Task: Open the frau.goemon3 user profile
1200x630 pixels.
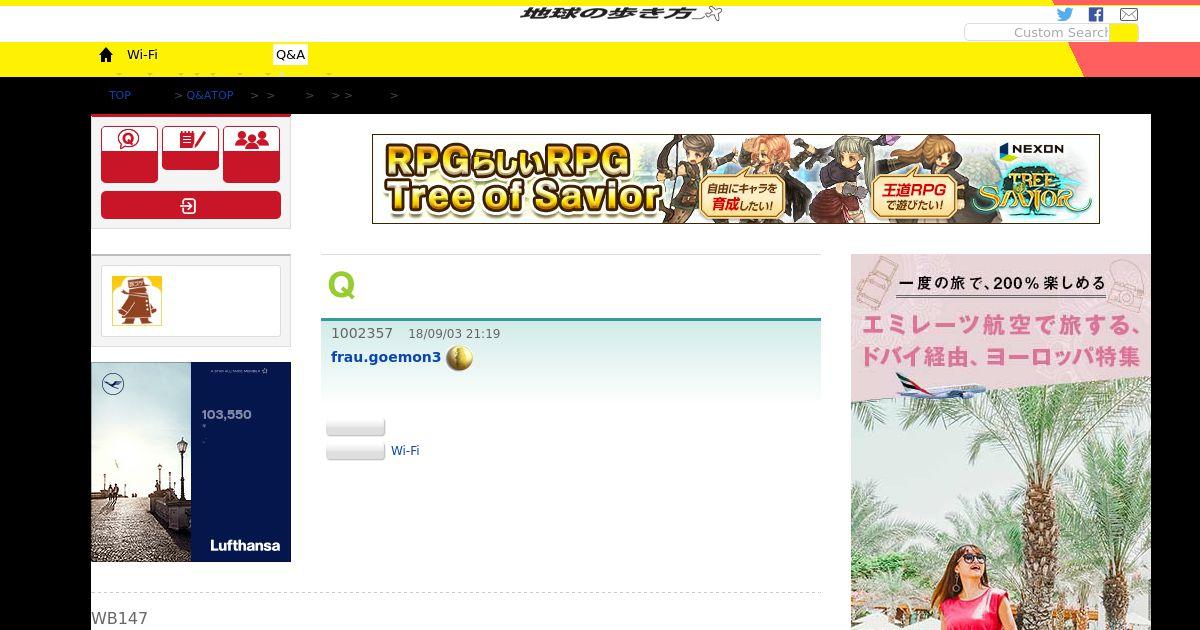Action: [x=386, y=357]
